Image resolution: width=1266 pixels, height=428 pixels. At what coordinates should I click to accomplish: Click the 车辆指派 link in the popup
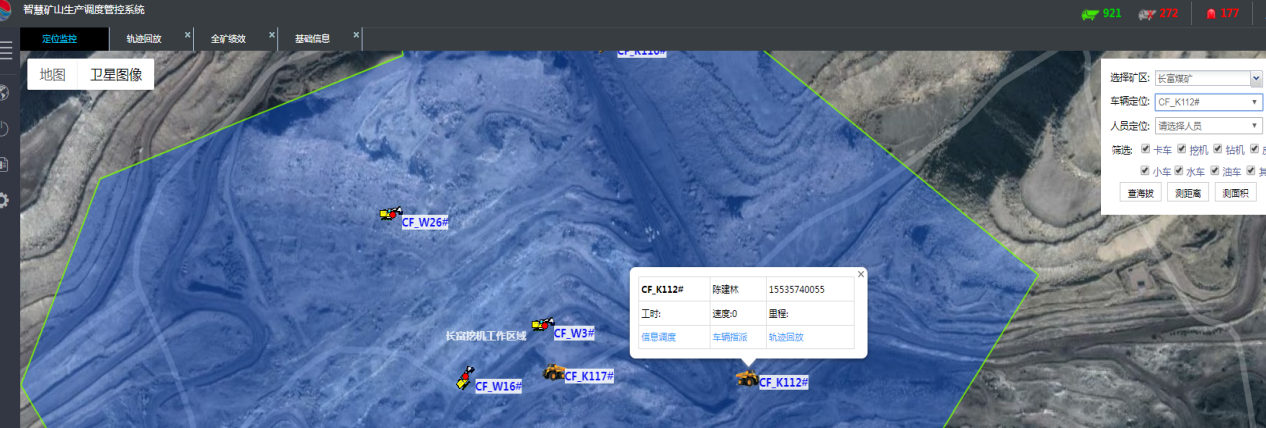729,337
